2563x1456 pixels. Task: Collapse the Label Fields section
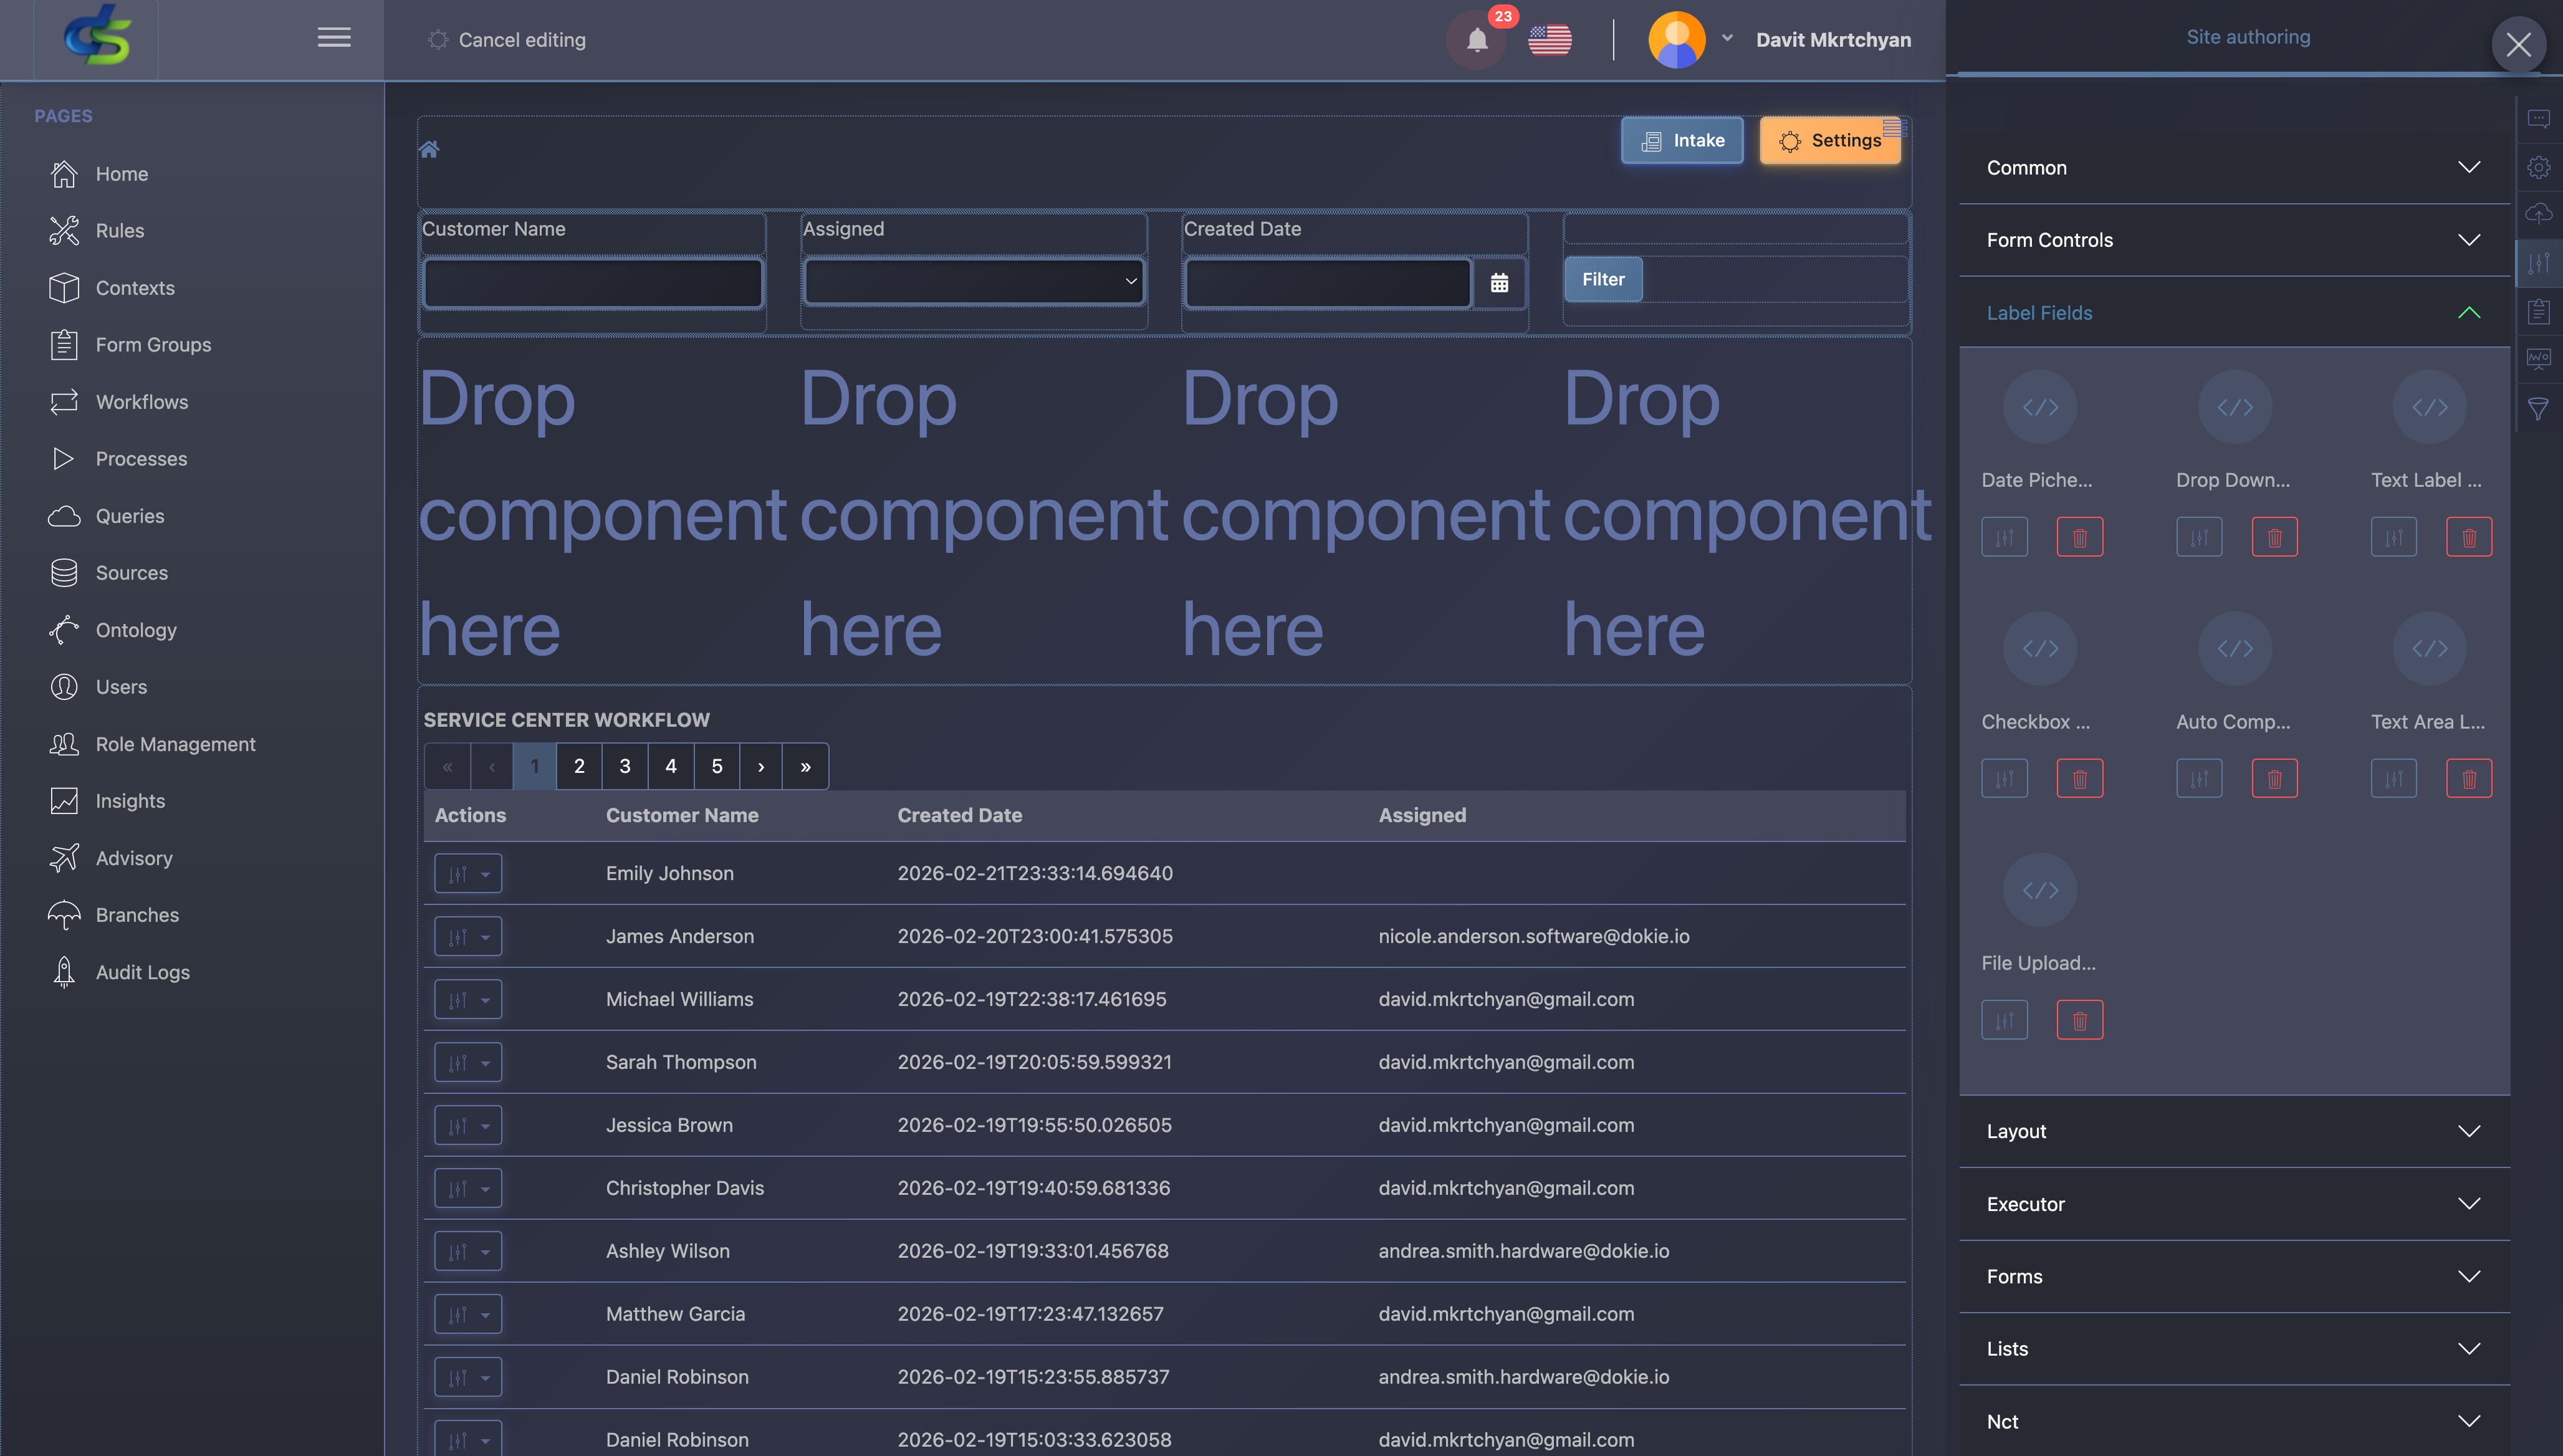click(2470, 312)
